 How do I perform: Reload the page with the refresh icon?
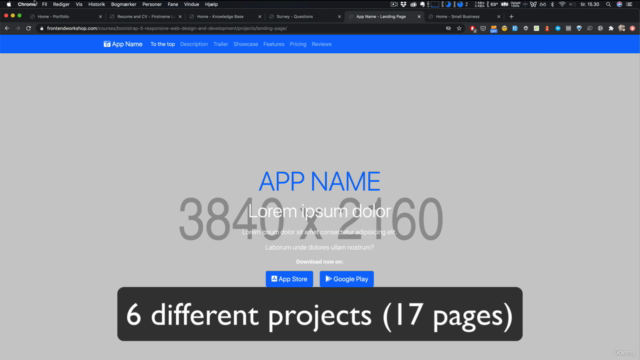28,28
